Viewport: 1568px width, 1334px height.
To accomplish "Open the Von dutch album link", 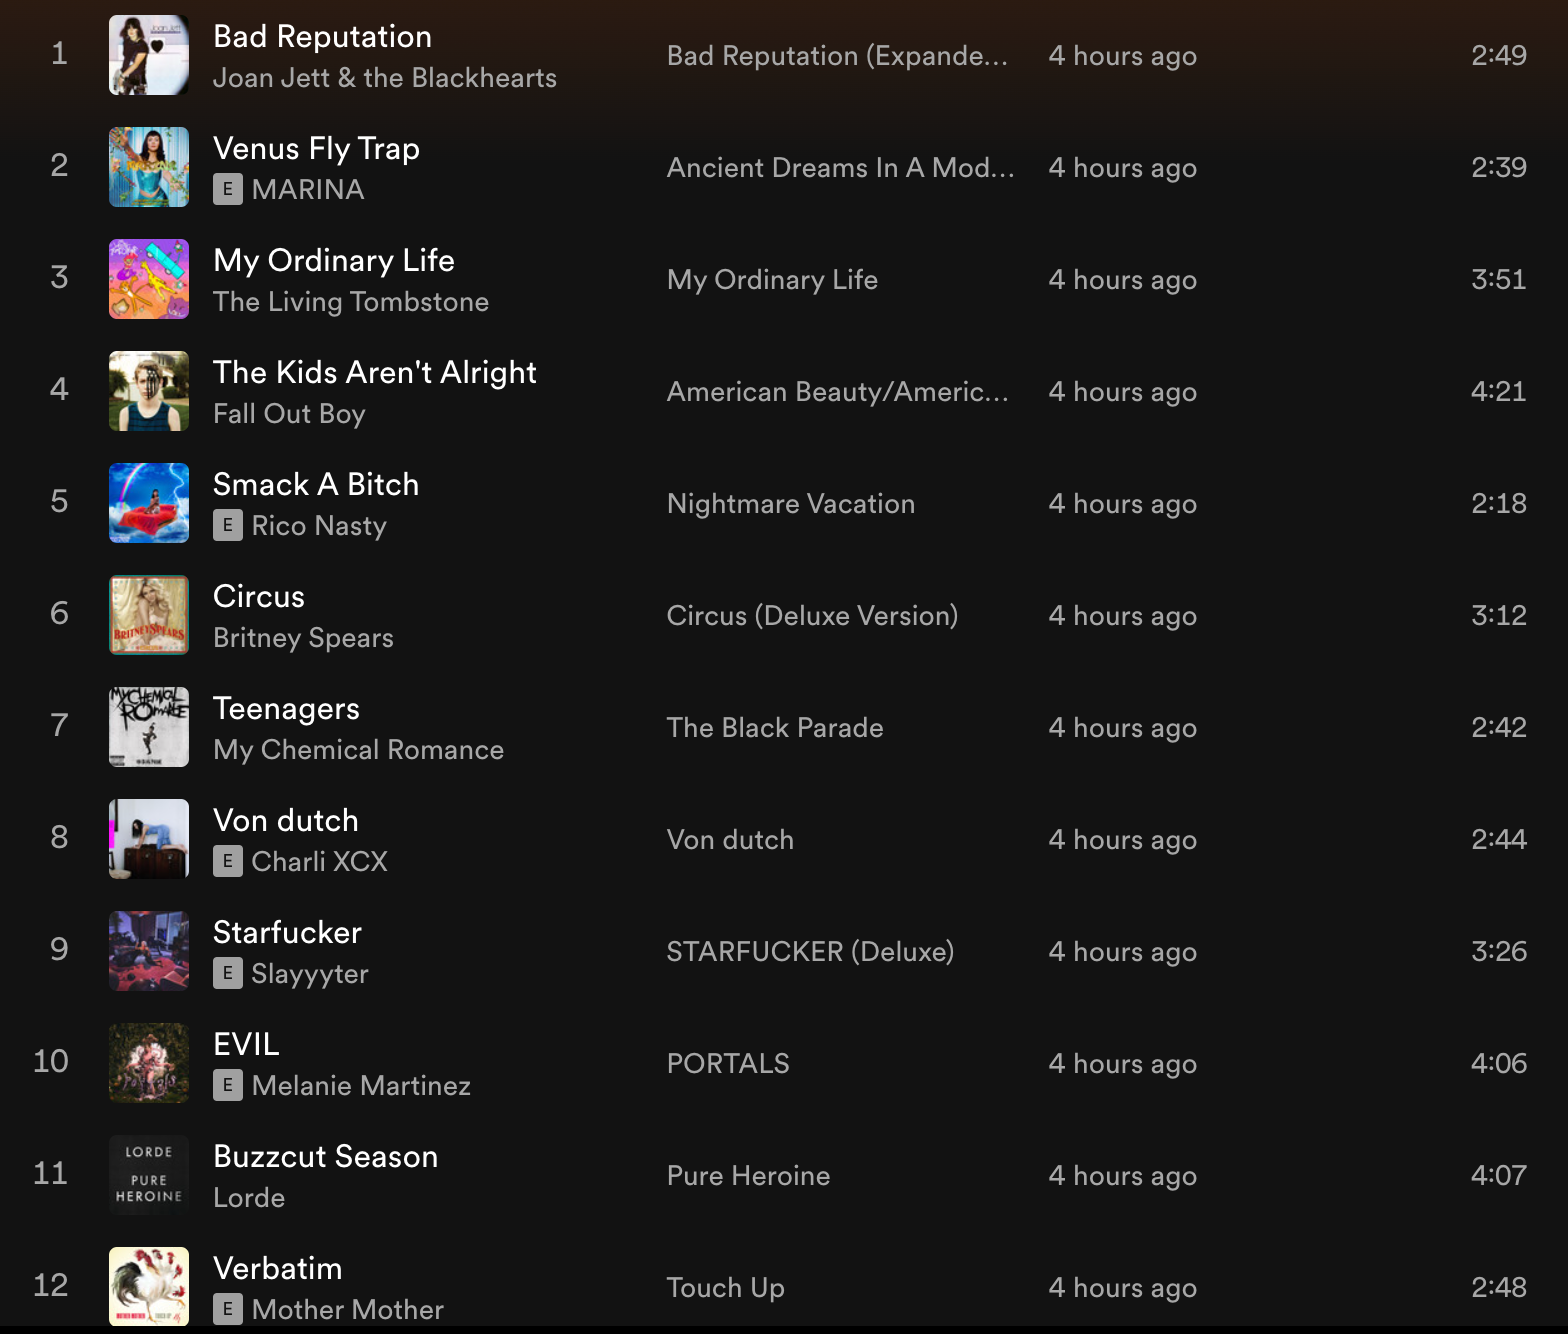I will (730, 839).
